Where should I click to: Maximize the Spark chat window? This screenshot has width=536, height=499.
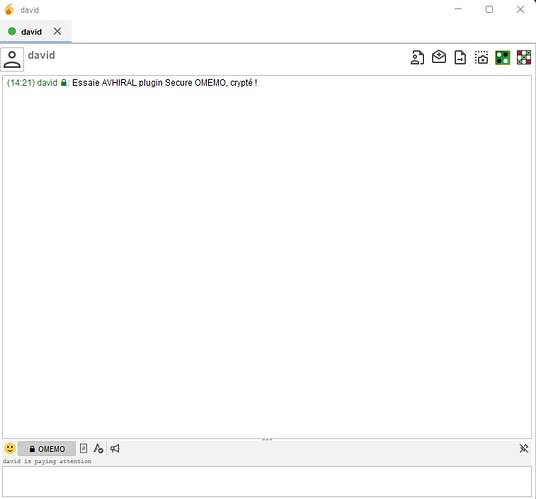pyautogui.click(x=489, y=10)
